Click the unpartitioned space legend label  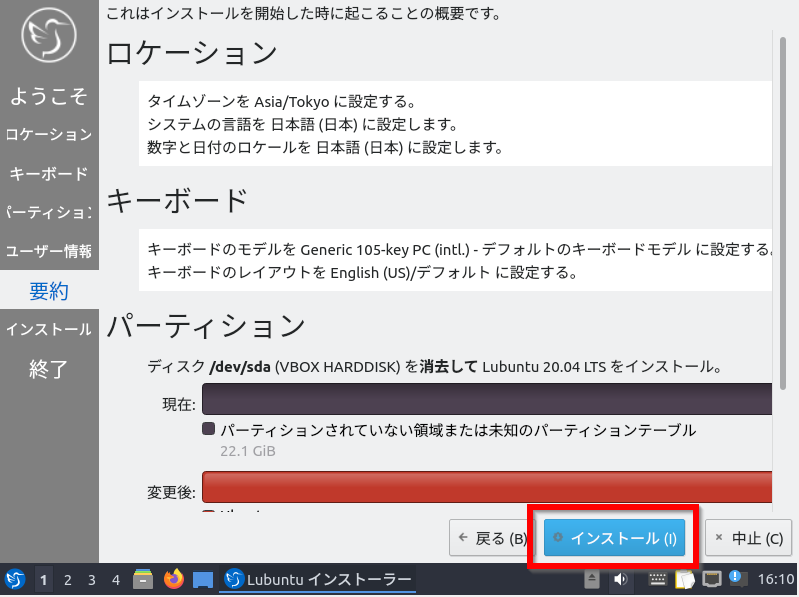458,430
